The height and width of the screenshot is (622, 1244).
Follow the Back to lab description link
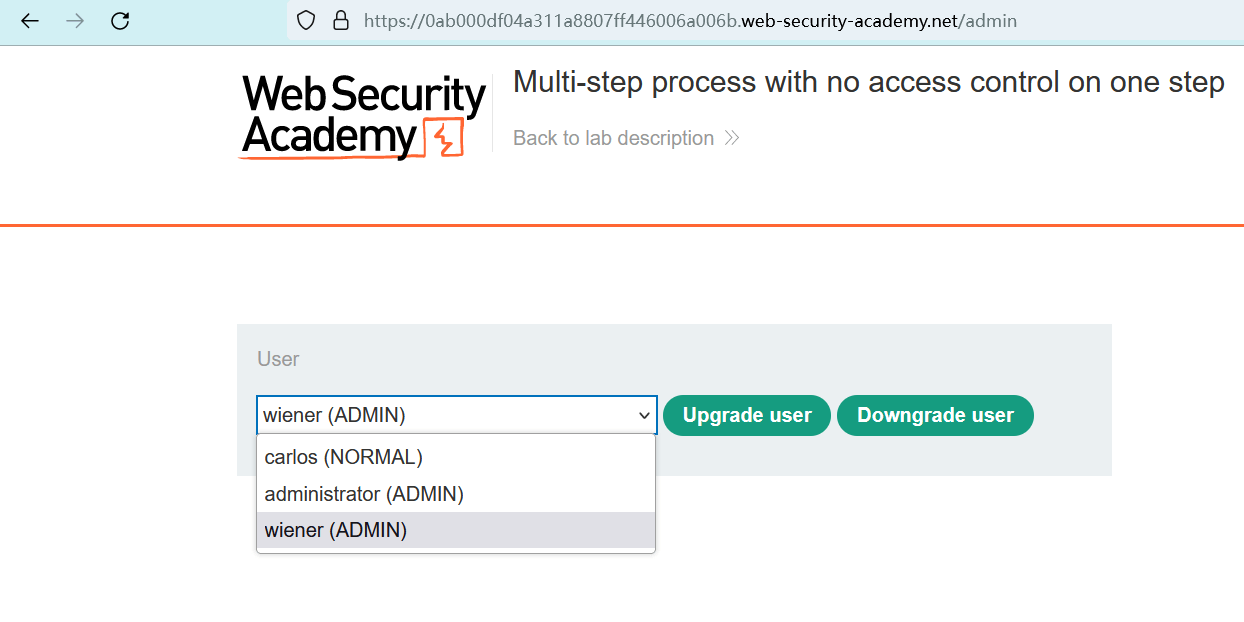pos(613,138)
